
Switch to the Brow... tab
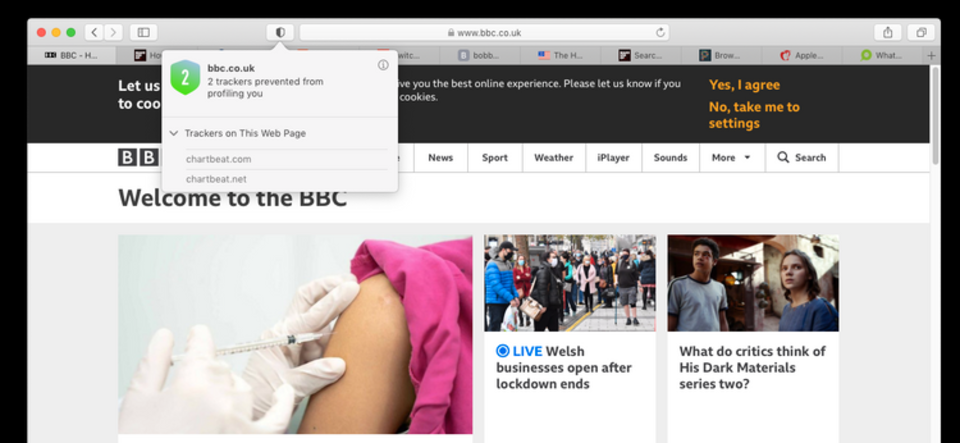(721, 55)
